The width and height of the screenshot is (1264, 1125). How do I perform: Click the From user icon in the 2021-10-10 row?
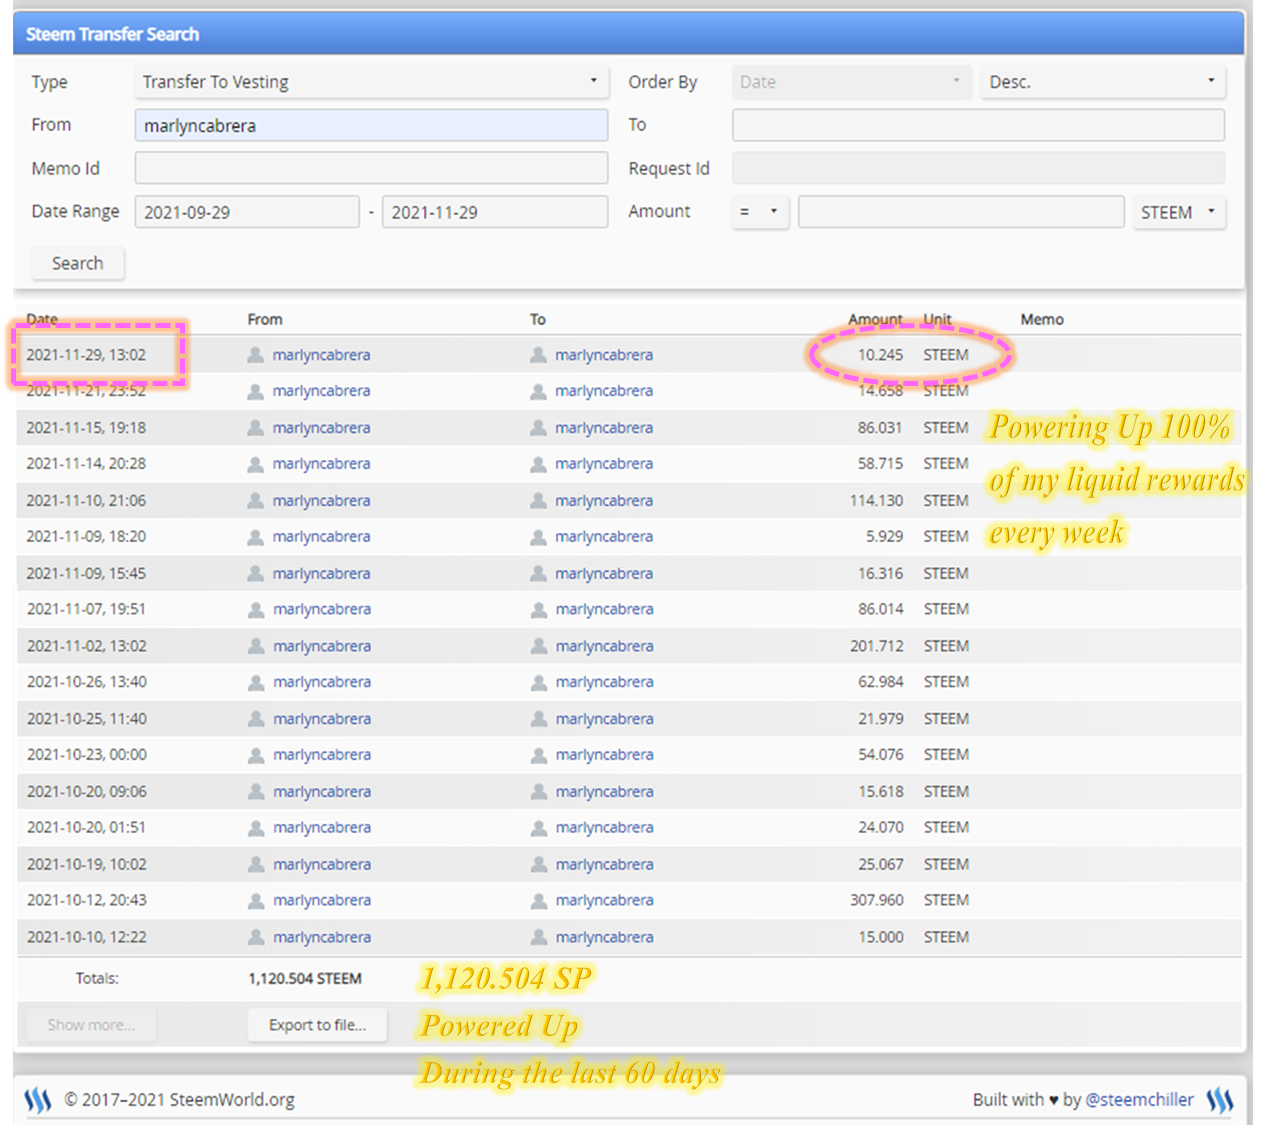click(x=256, y=937)
